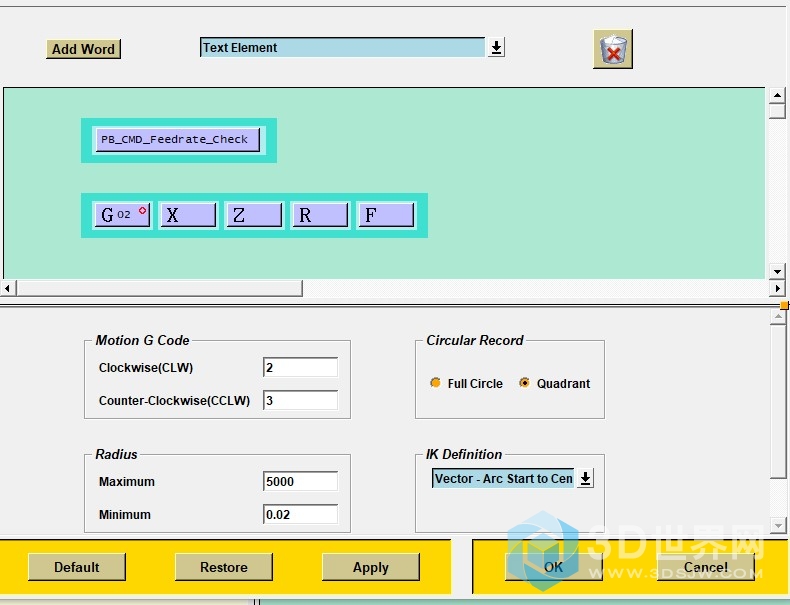This screenshot has width=790, height=605.
Task: Click the Vector - Arc Start to Center field
Action: pyautogui.click(x=503, y=478)
